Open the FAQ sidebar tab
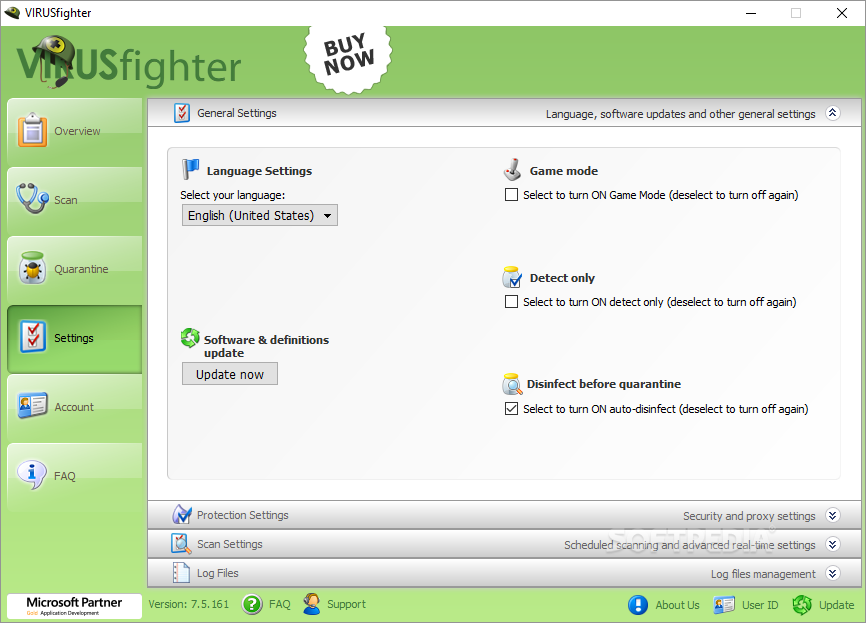Viewport: 866px width, 623px height. 75,476
